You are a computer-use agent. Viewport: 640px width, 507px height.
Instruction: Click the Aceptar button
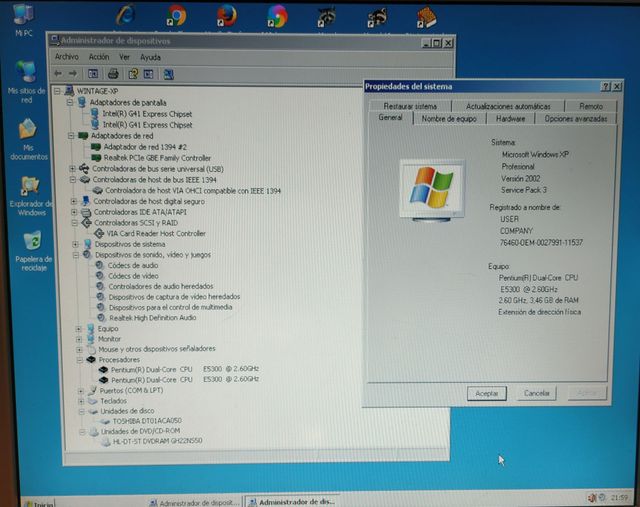(487, 394)
